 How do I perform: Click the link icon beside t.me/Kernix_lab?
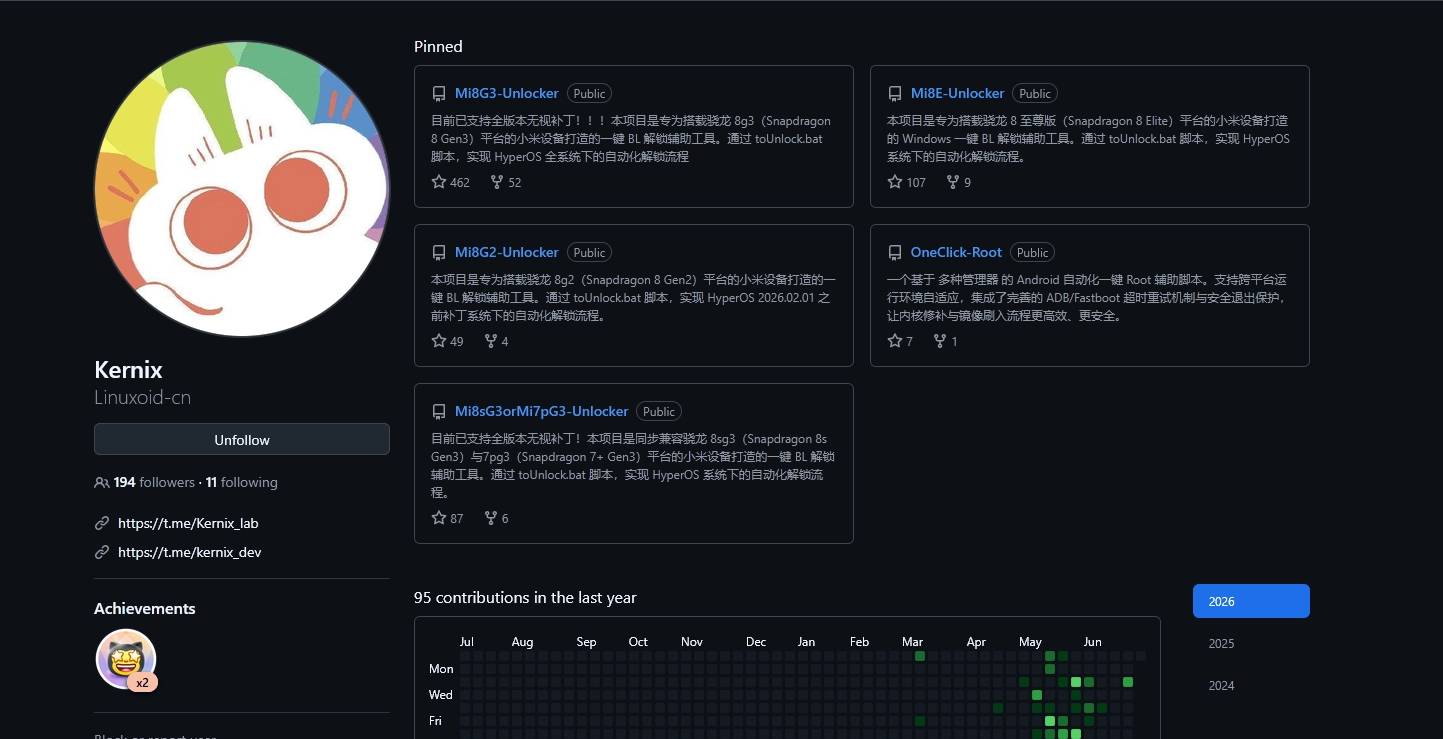(102, 523)
